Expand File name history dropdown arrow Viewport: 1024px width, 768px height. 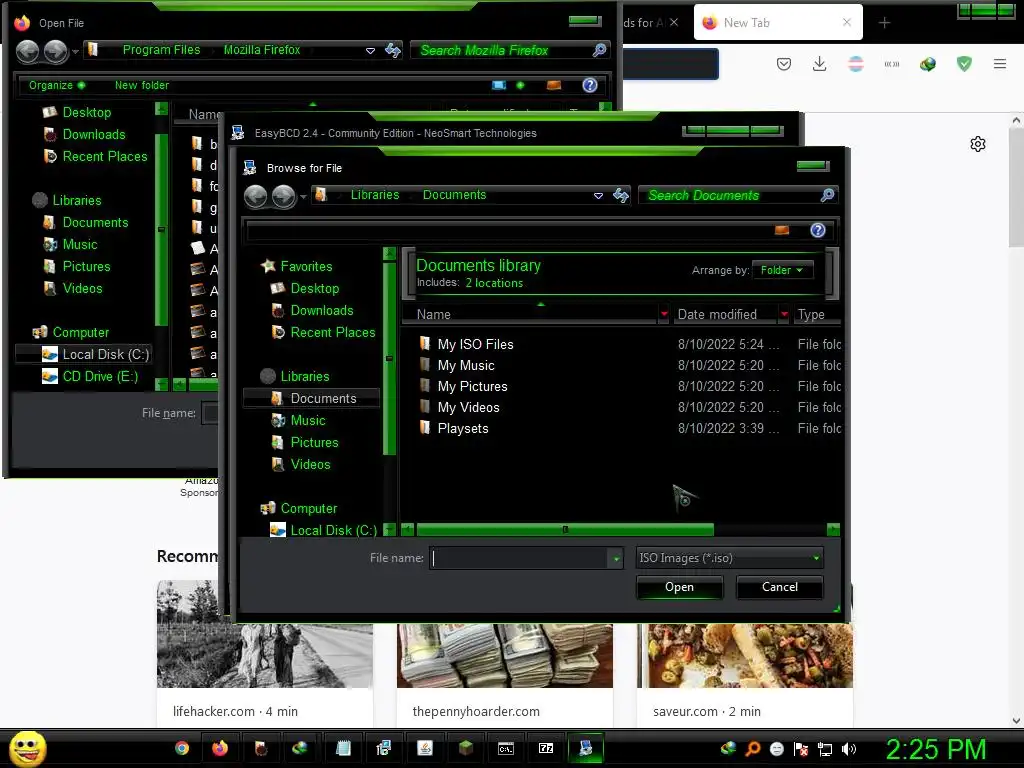click(x=616, y=558)
